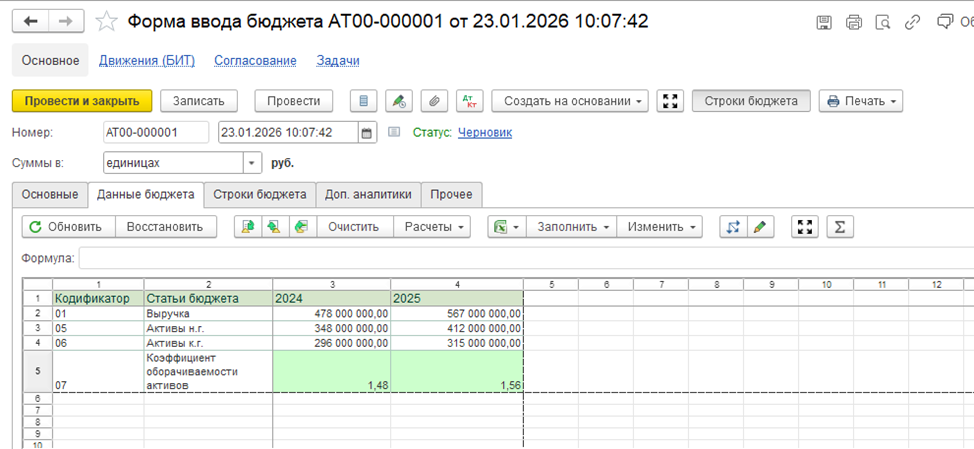
Task: Select the Основное section
Action: point(50,60)
